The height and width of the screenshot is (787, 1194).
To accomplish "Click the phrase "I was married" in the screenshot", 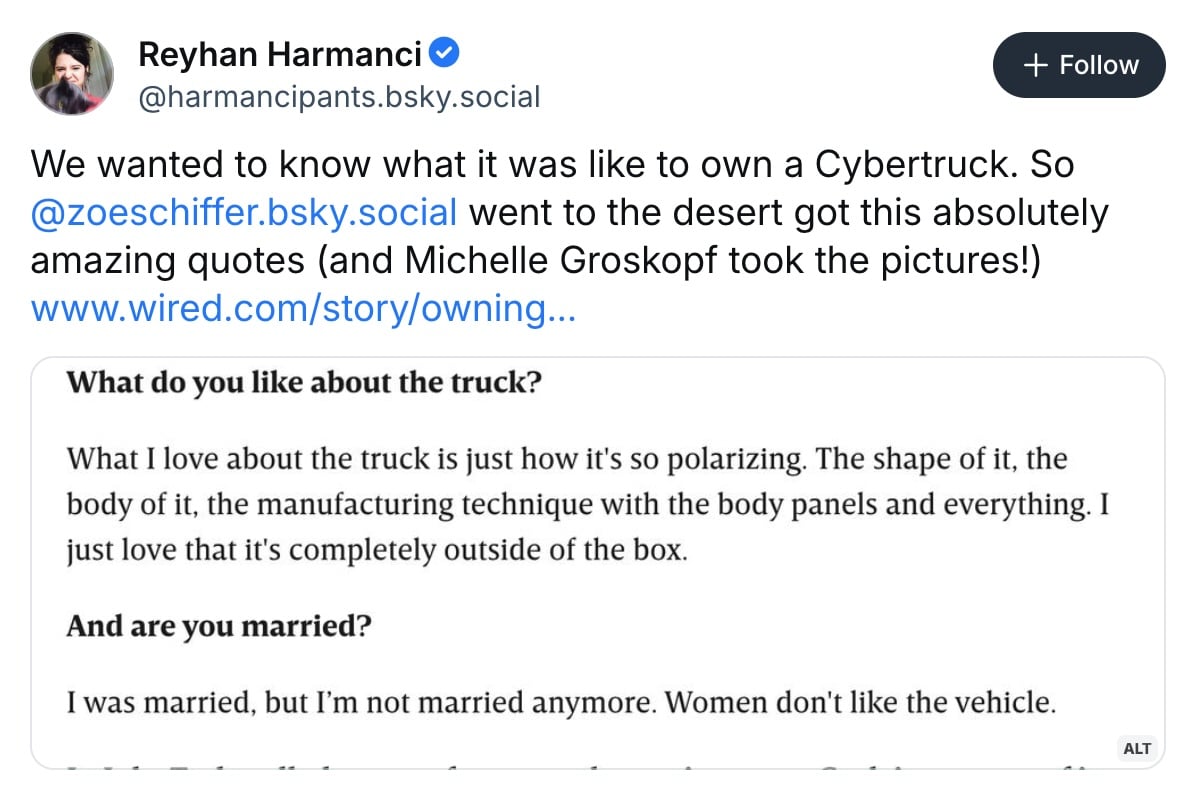I will coord(158,703).
